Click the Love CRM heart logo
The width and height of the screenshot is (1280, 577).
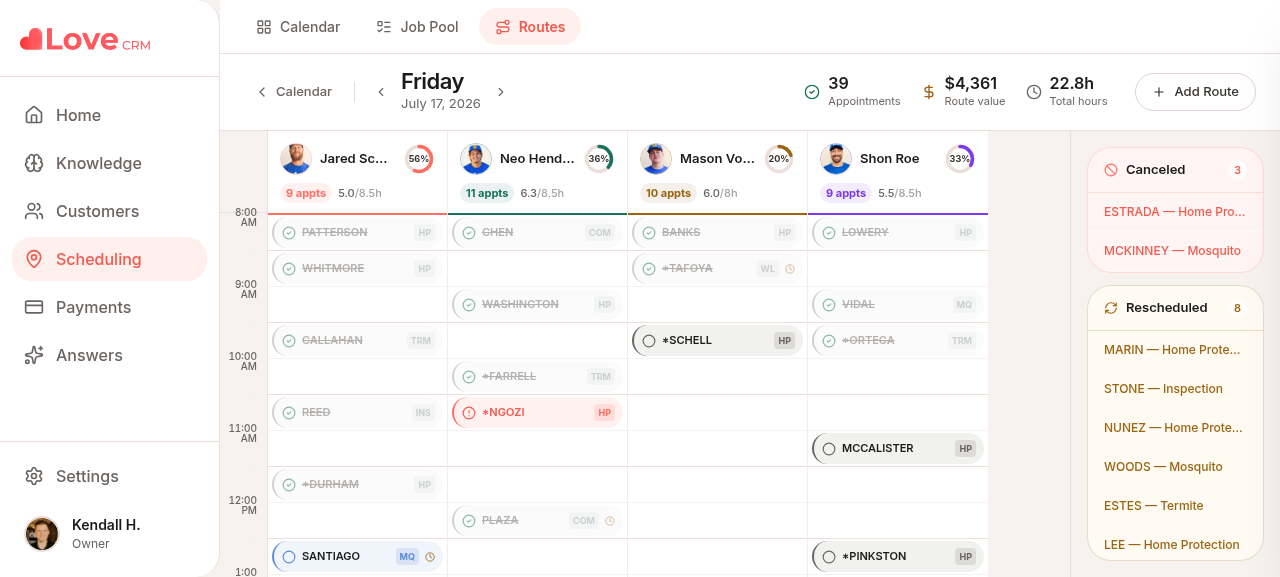pos(31,40)
